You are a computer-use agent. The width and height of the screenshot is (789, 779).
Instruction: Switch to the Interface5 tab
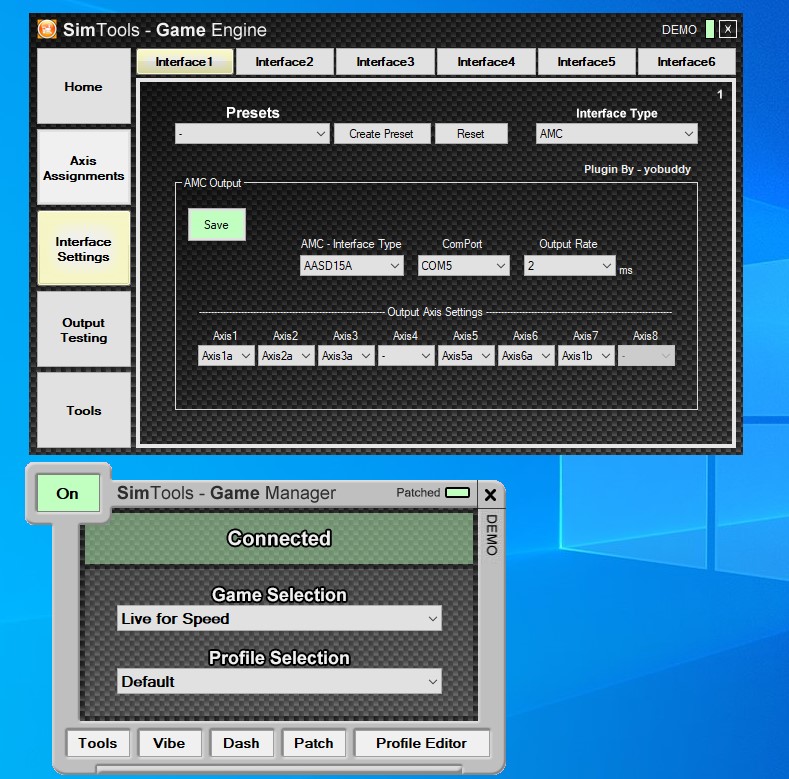[586, 61]
